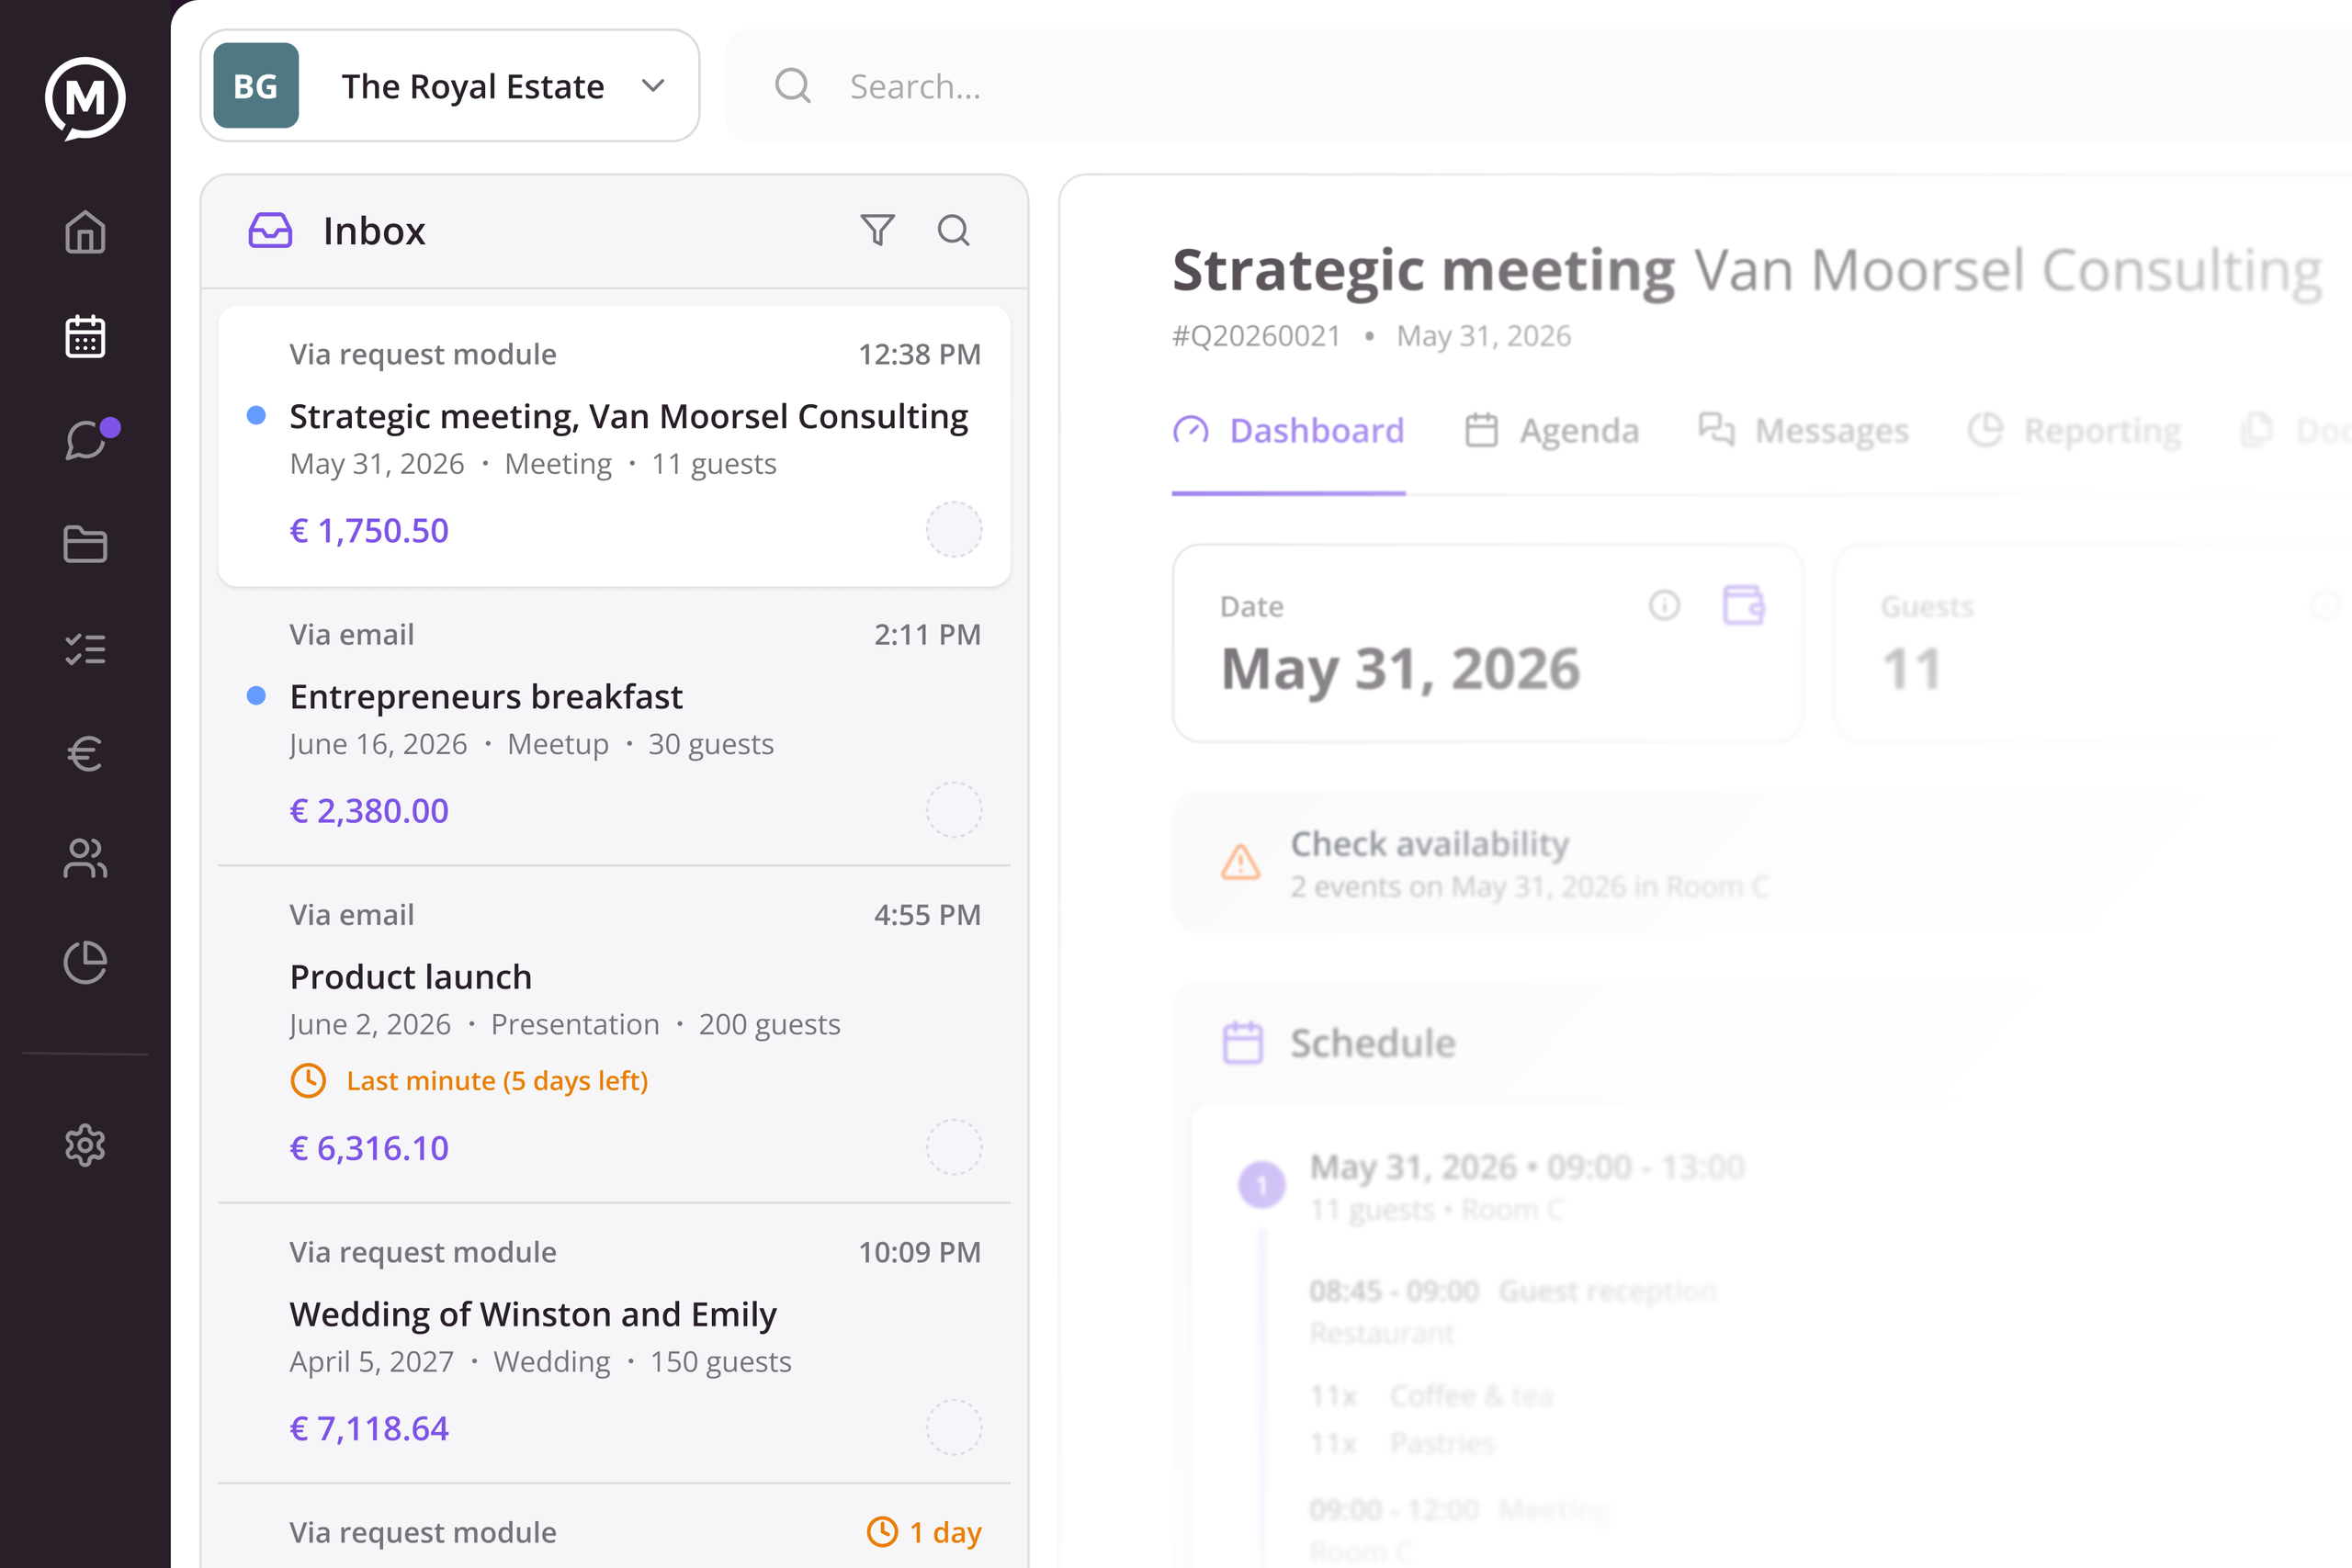Open Wedding of Winston and Emily request
The image size is (2352, 1568).
614,1343
